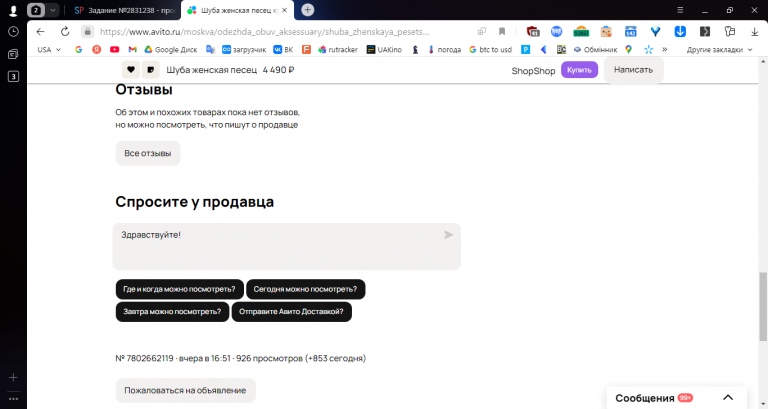Viewport: 768px width, 409px height.
Task: Open the rutracker bookmark
Action: coord(337,49)
